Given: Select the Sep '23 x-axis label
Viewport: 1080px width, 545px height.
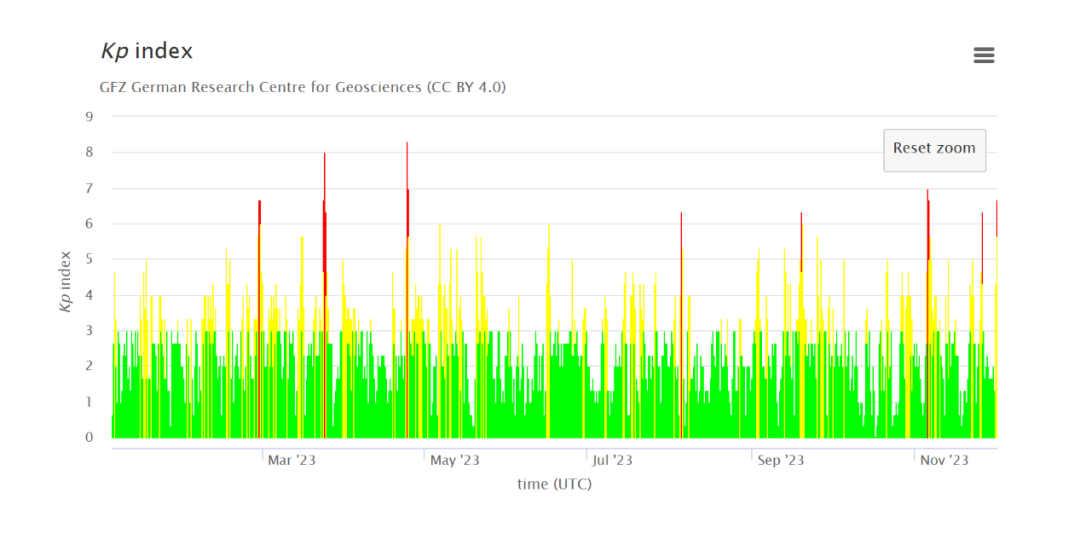Looking at the screenshot, I should [781, 460].
